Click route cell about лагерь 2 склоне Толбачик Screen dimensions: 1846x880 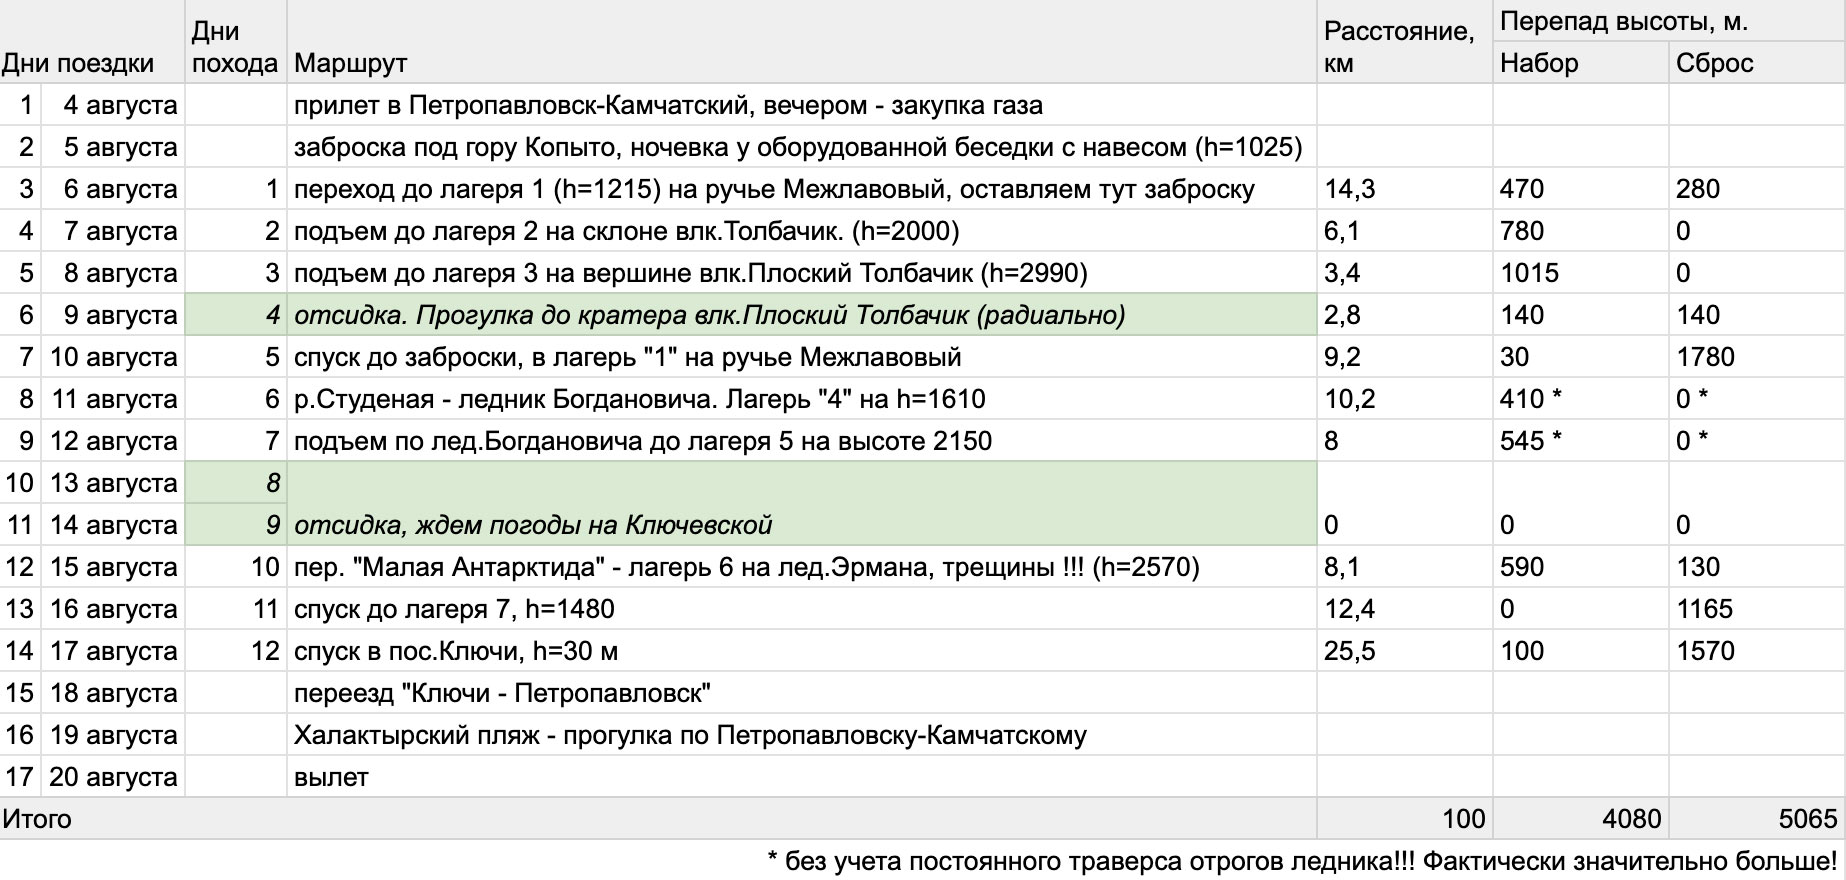[802, 231]
